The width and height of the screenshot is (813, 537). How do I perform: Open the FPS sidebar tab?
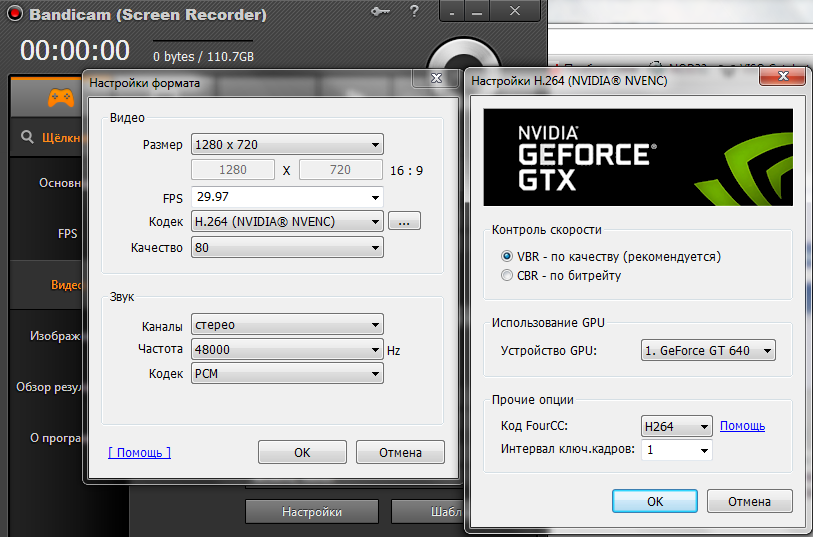(x=47, y=234)
